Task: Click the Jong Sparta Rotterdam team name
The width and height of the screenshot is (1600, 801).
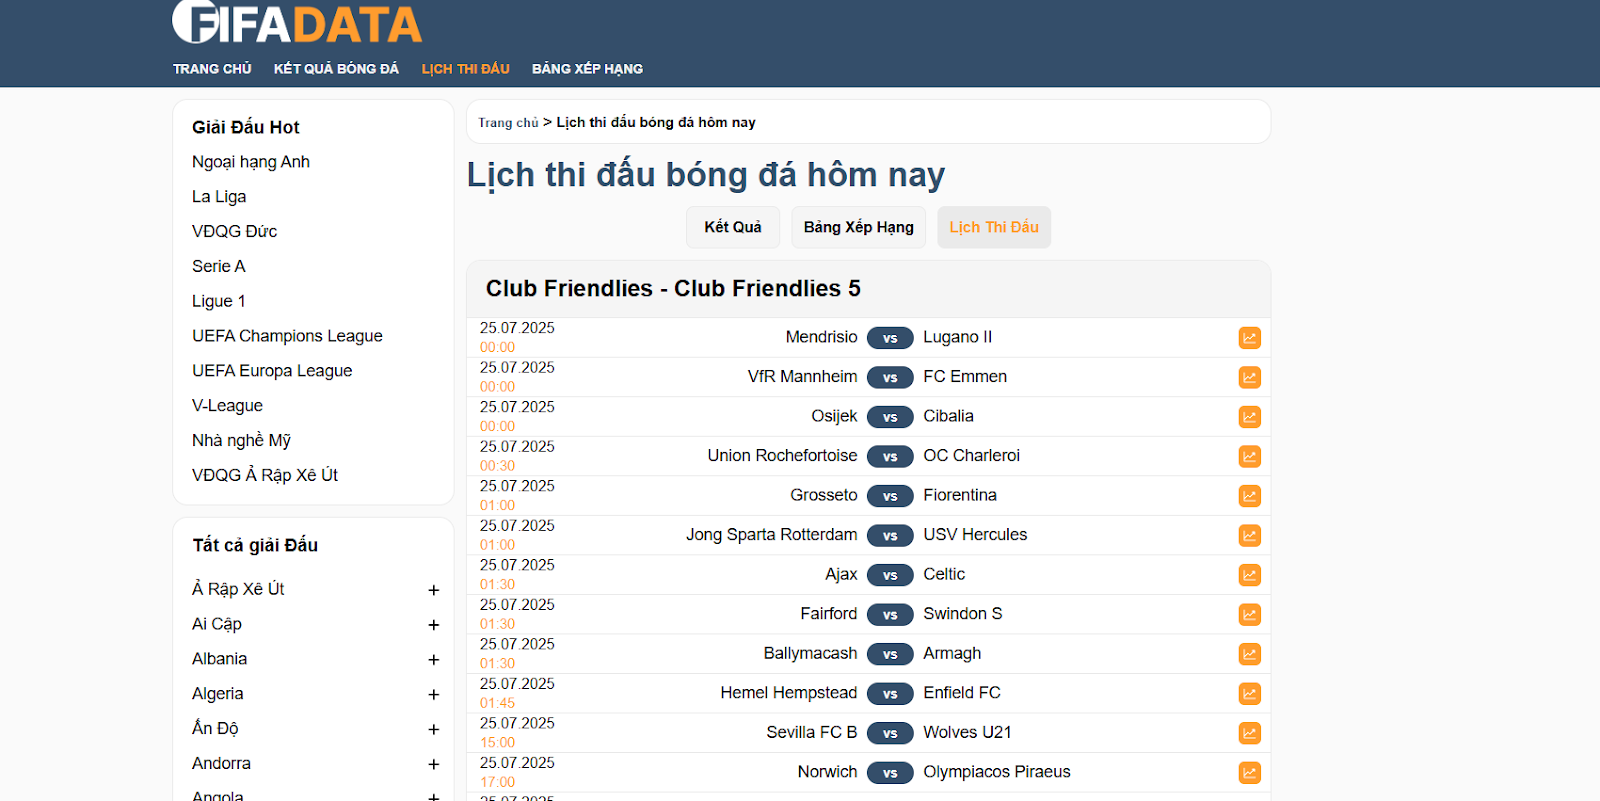Action: point(771,535)
